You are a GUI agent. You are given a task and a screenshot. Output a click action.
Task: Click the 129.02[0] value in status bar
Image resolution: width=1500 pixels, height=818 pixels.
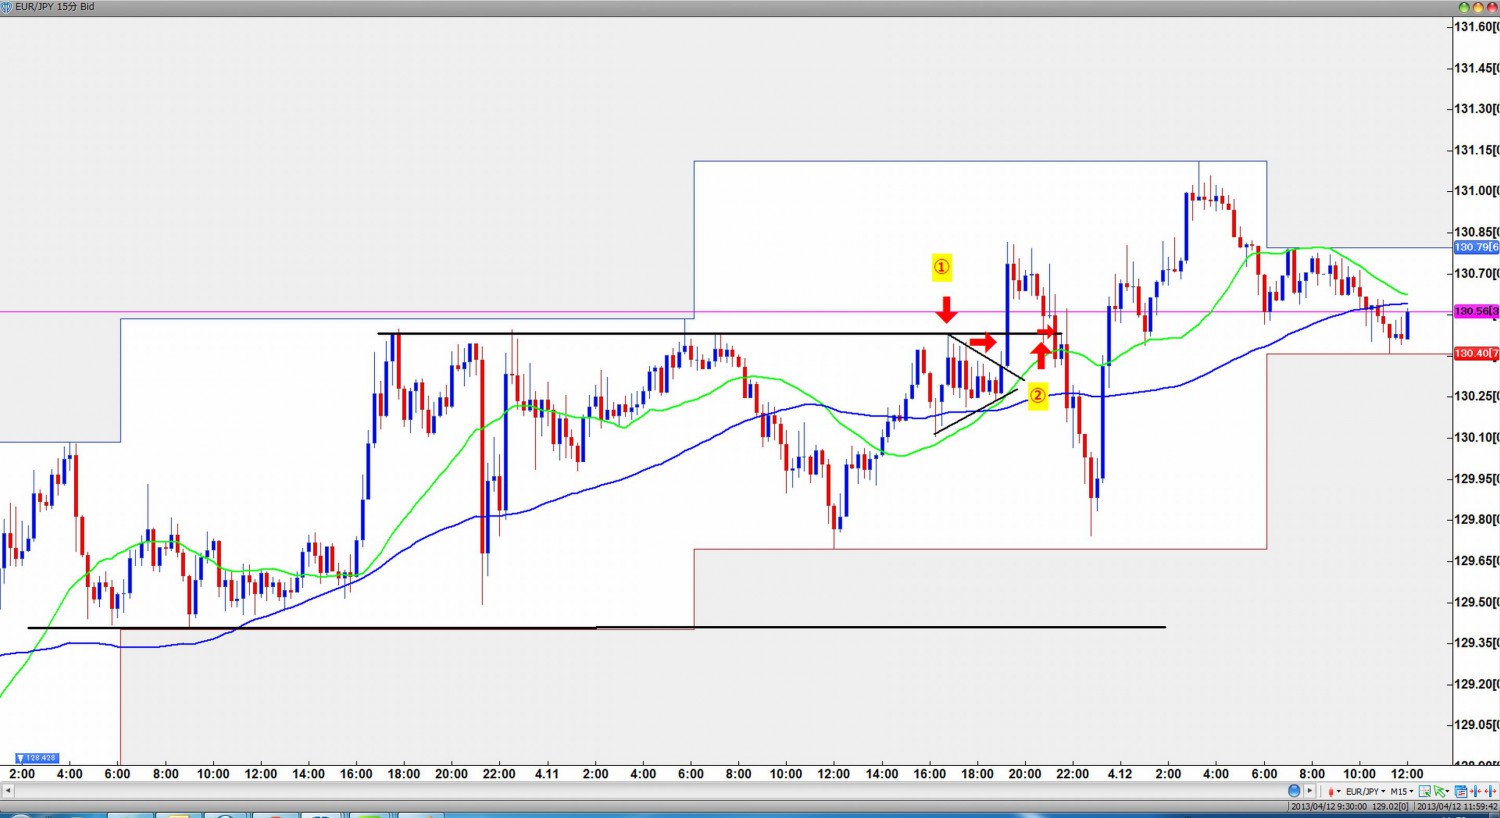(x=1390, y=807)
